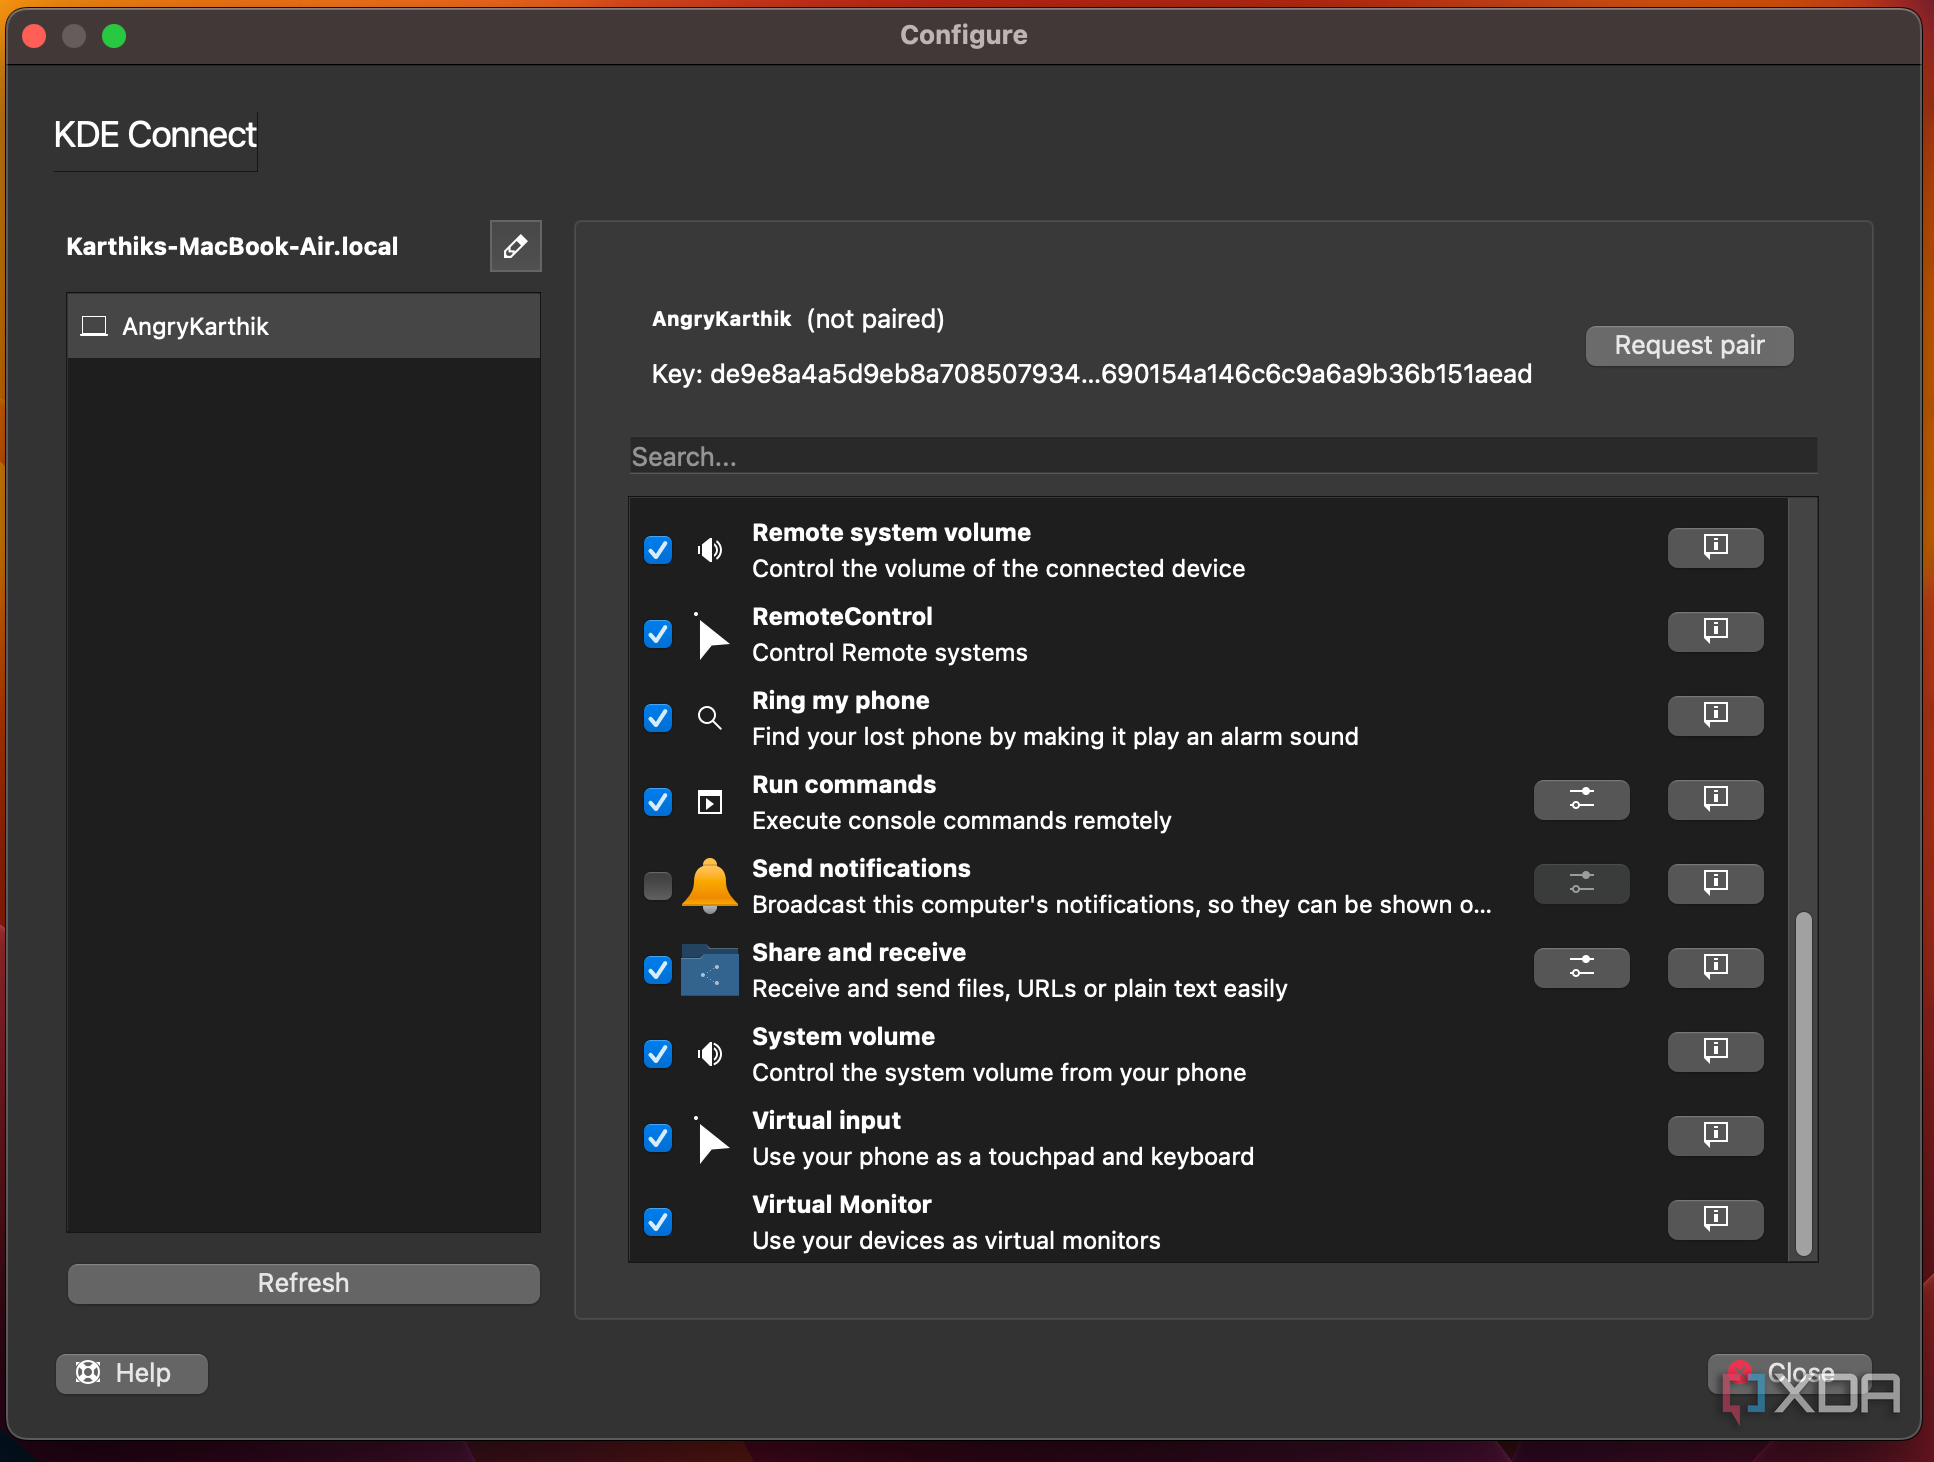Click the pencil icon to rename the device
1934x1462 pixels.
coord(514,246)
